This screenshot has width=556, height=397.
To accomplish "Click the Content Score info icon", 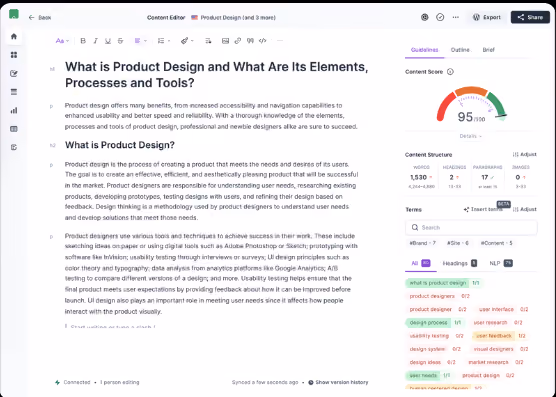I will pos(450,72).
